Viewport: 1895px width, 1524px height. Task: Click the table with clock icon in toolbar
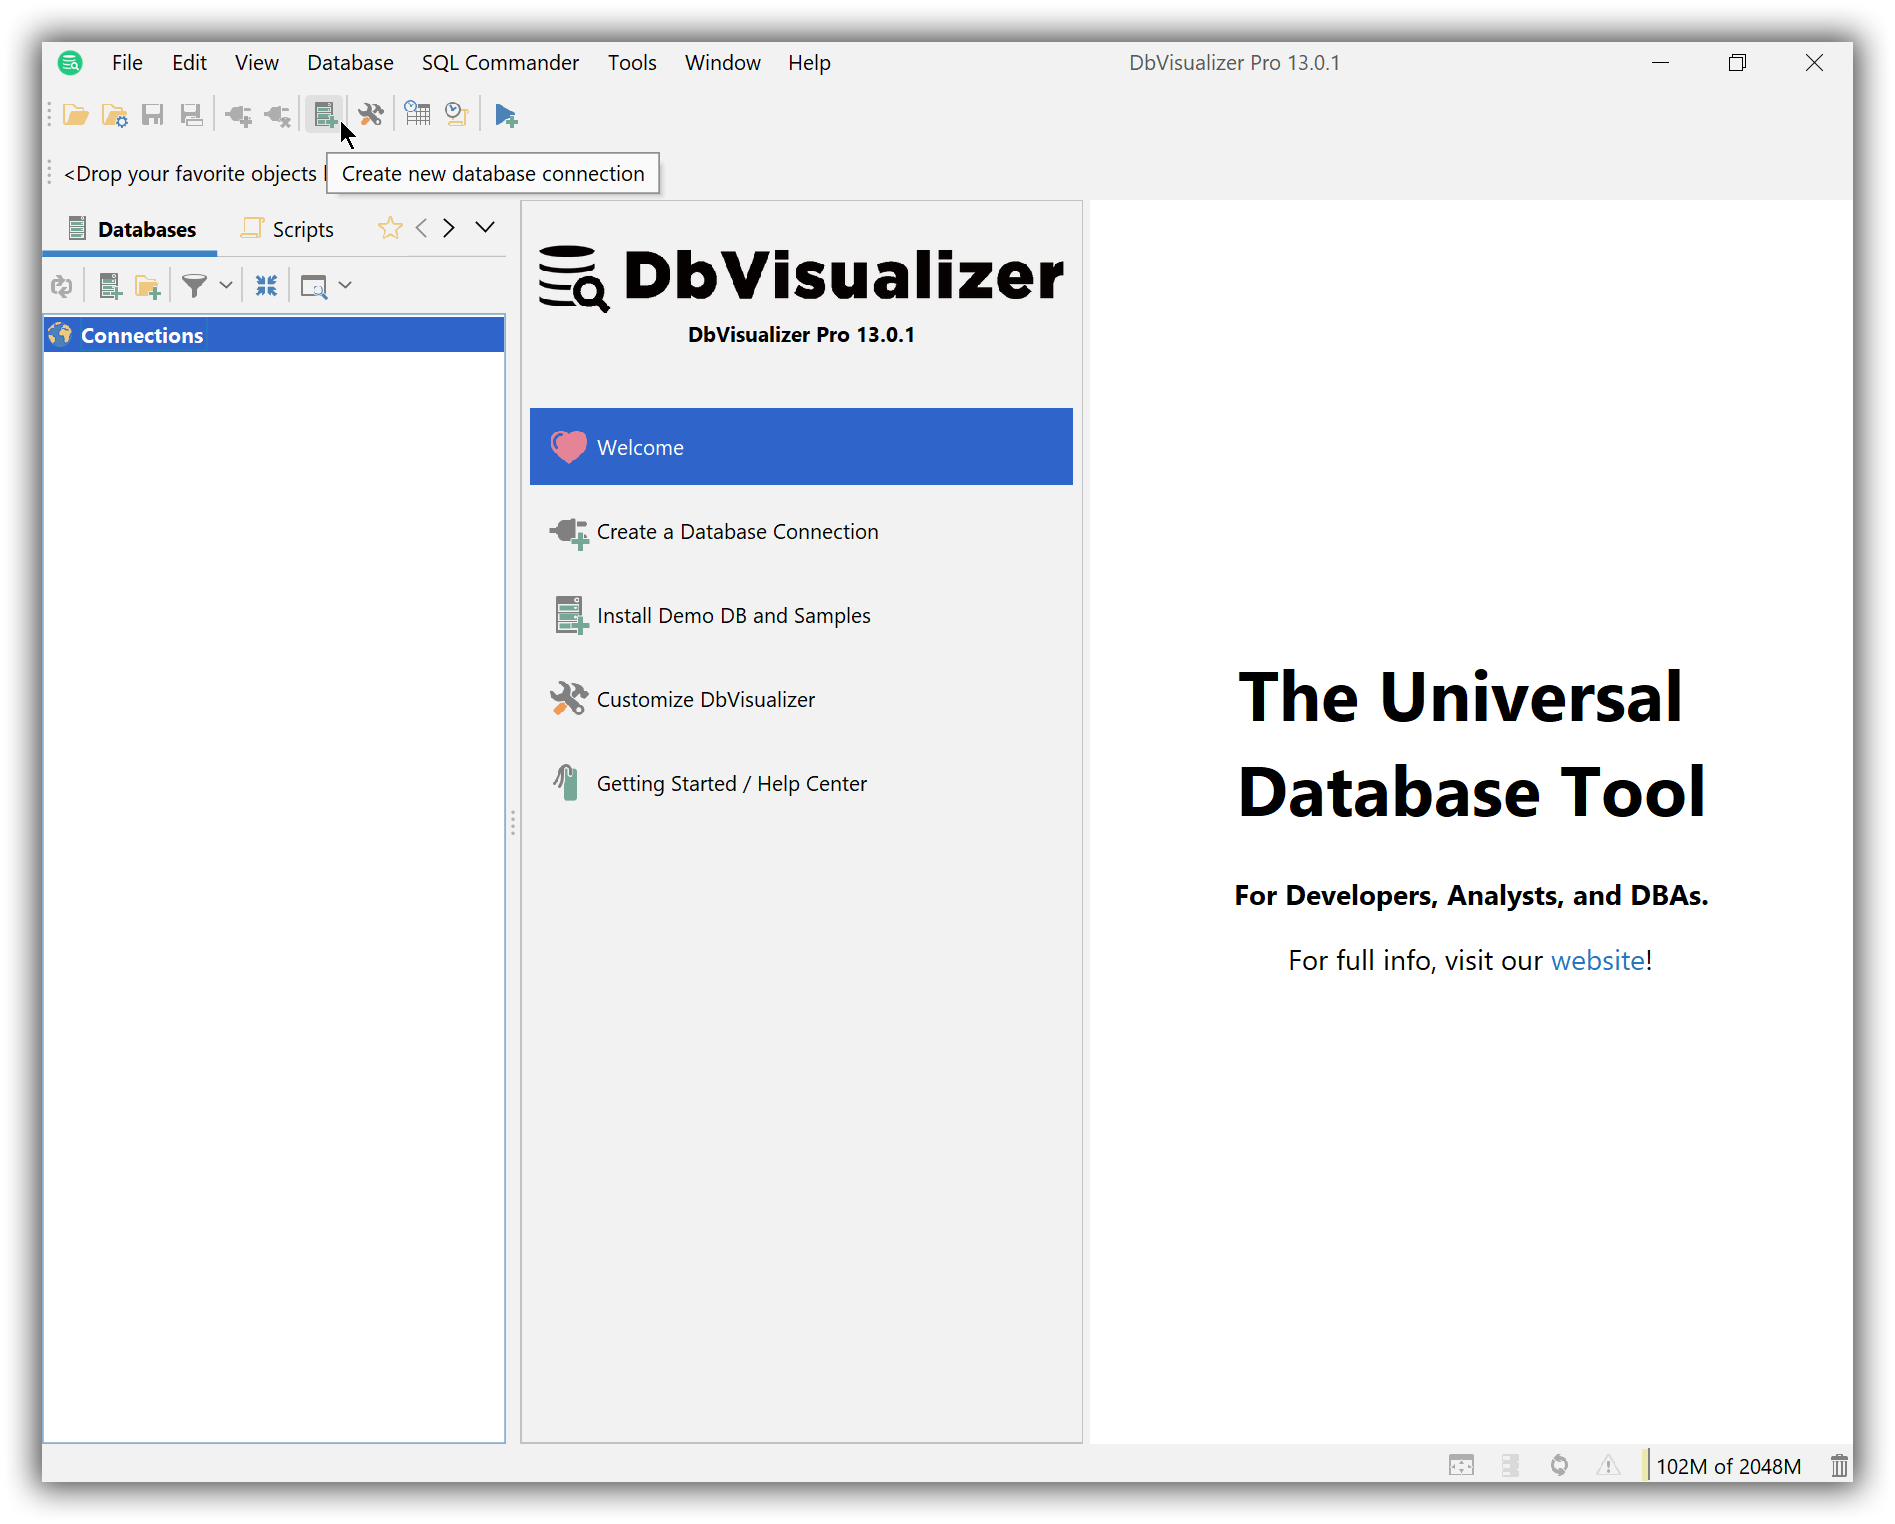tap(417, 115)
